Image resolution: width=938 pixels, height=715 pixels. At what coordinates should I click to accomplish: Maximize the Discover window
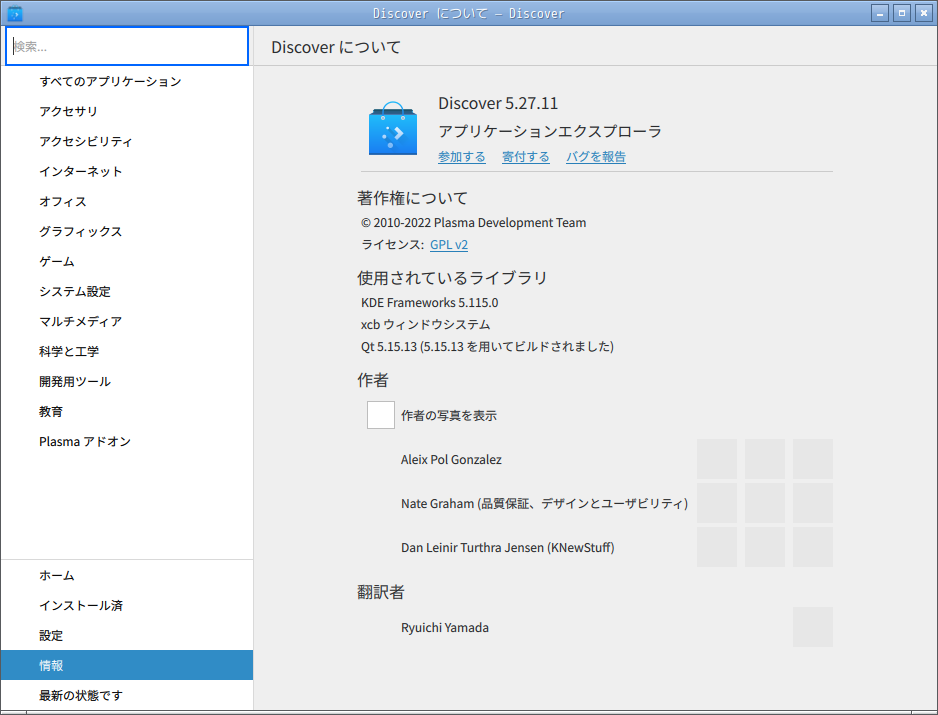tap(902, 13)
